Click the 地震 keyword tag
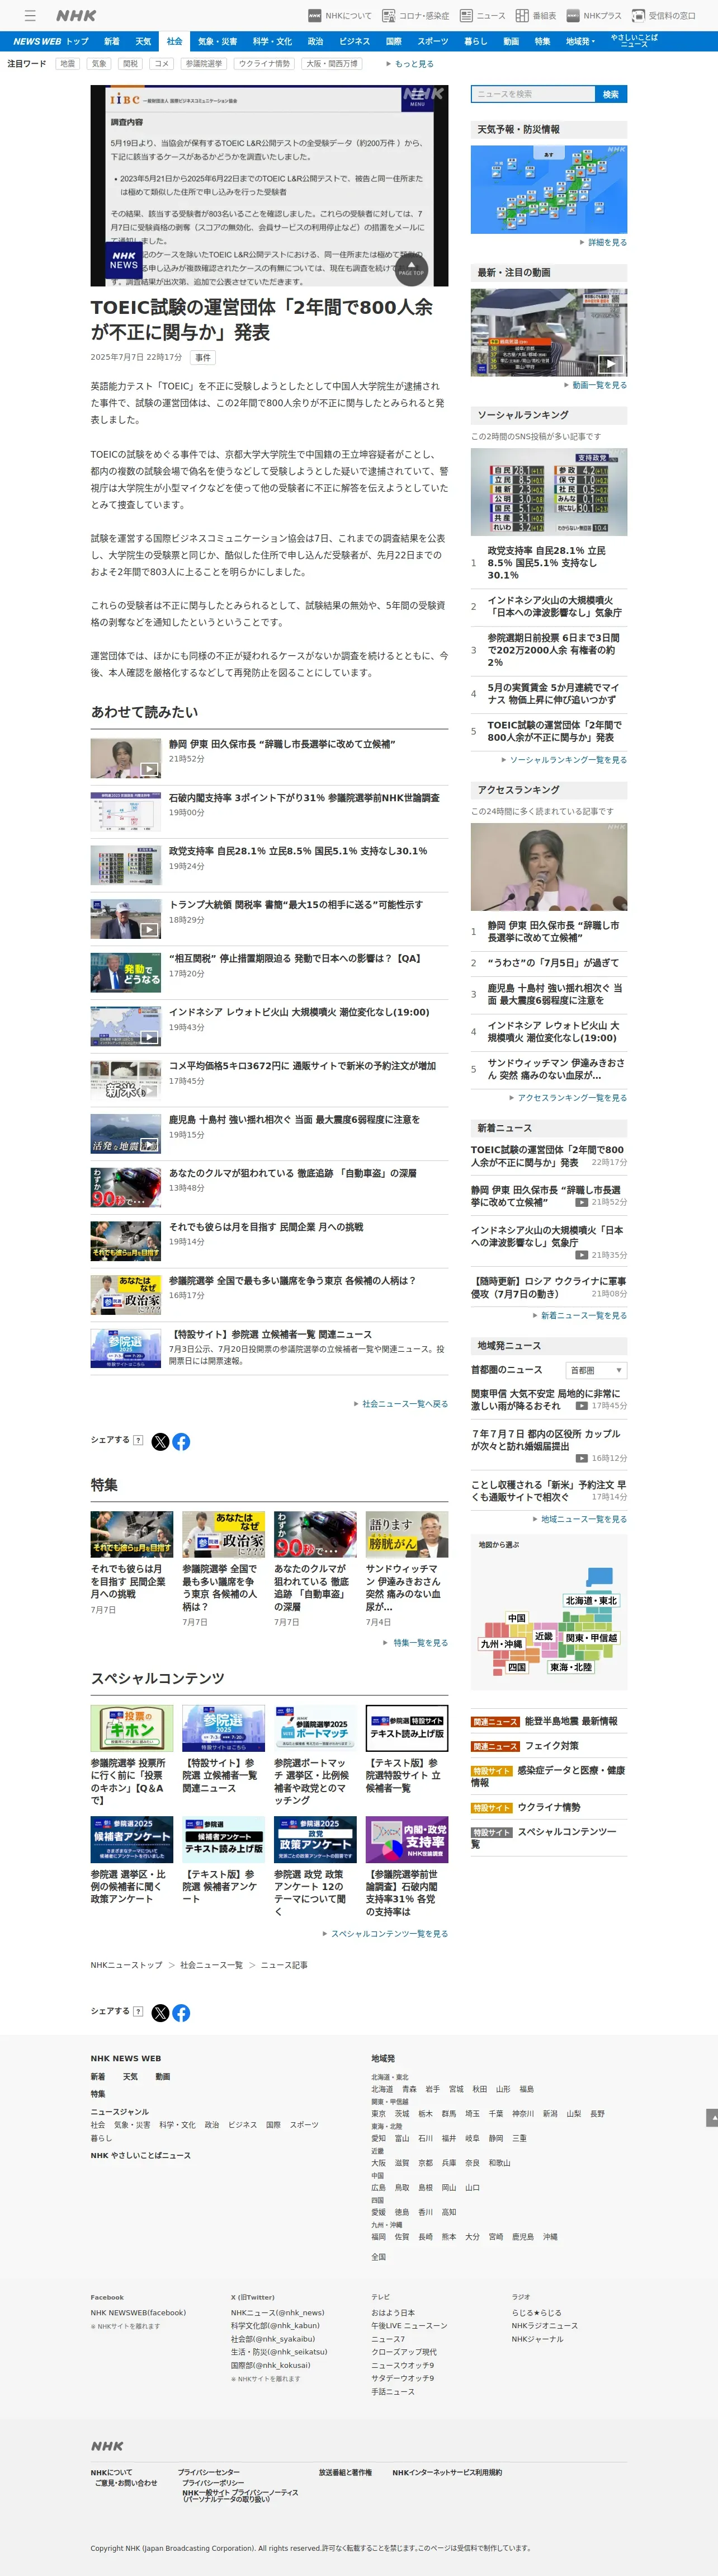This screenshot has width=718, height=2576. pos(67,64)
